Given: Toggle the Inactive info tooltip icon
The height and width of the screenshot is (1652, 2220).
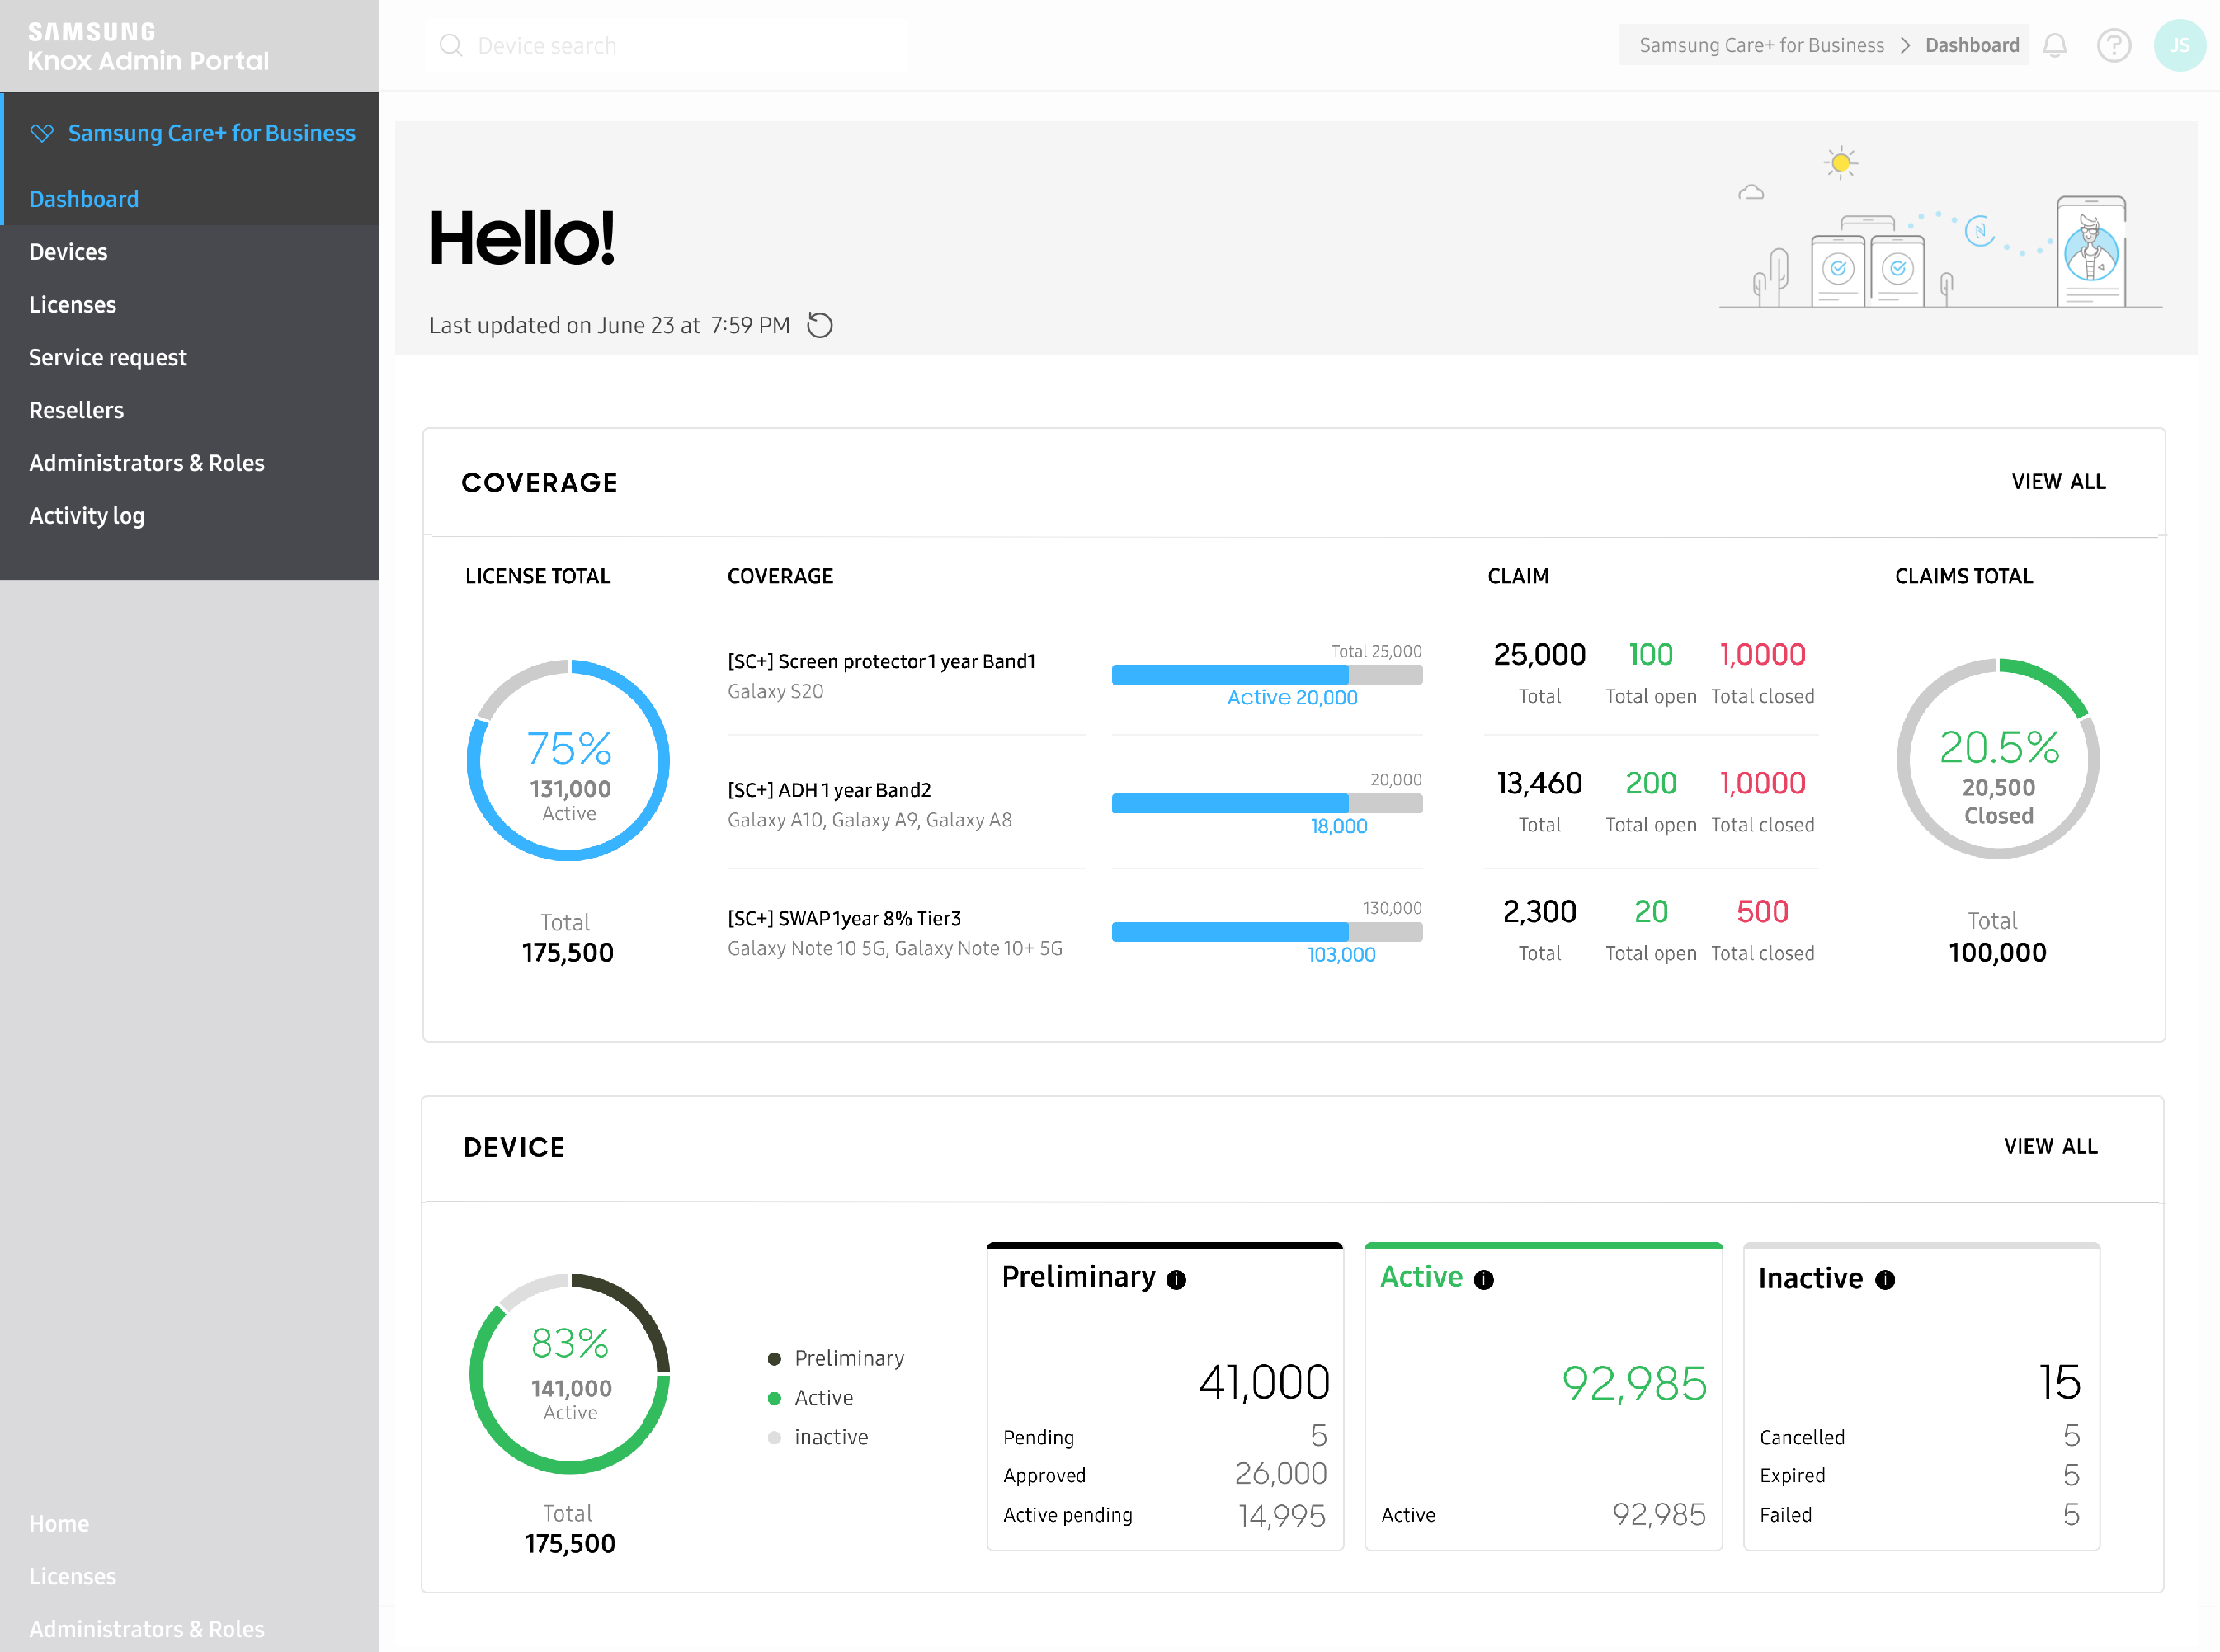Looking at the screenshot, I should (x=1890, y=1281).
